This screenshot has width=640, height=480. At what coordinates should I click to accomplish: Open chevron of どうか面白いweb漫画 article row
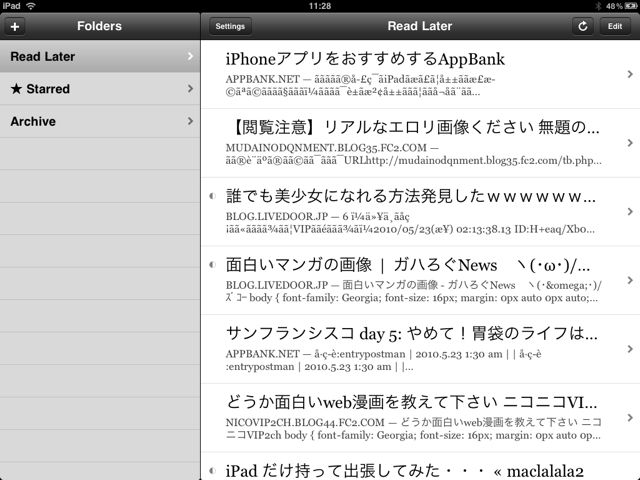[630, 418]
